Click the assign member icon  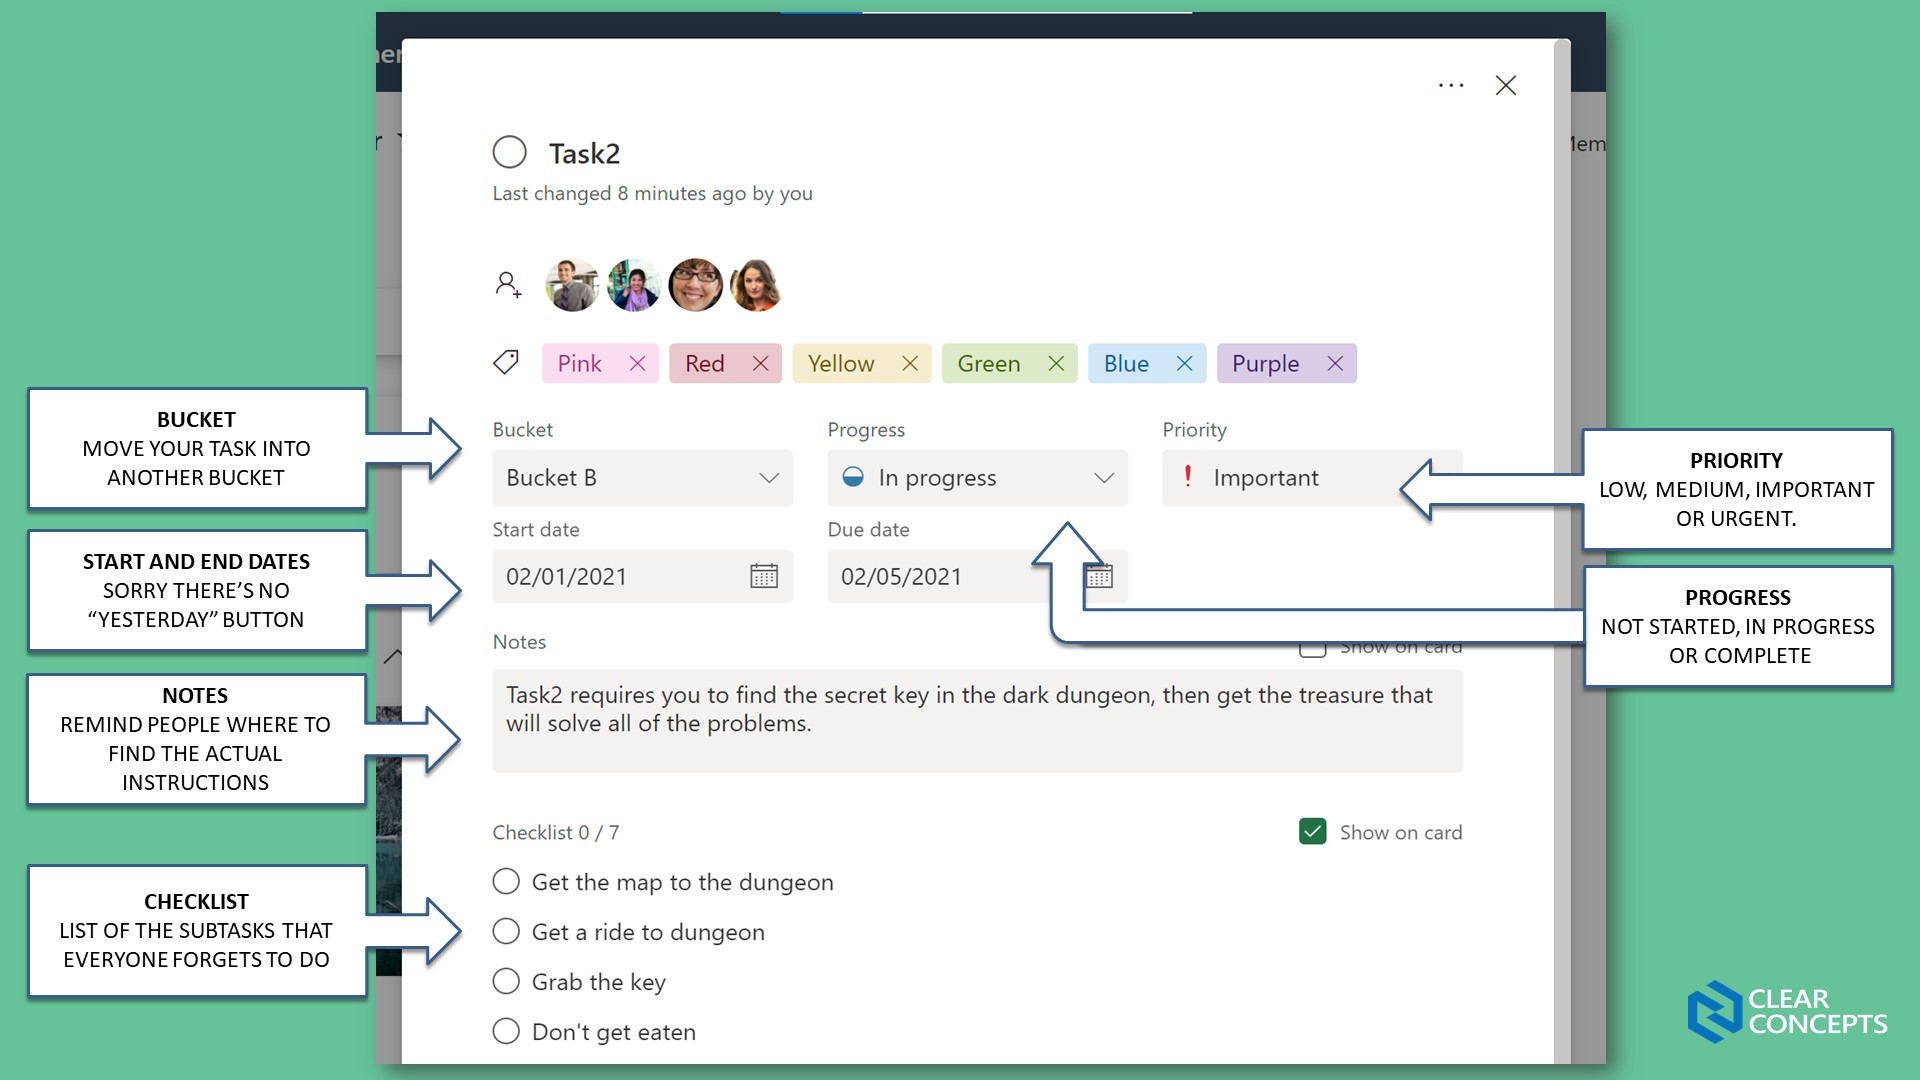click(509, 286)
